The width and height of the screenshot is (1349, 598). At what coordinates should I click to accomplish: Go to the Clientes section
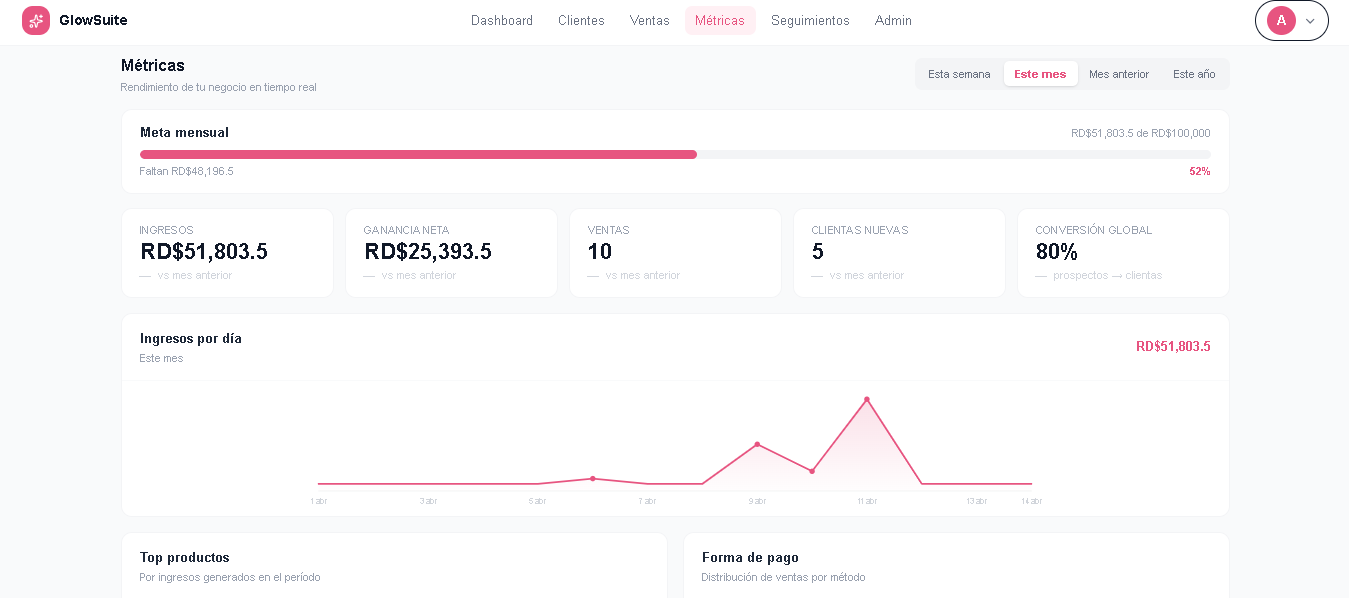coord(581,21)
